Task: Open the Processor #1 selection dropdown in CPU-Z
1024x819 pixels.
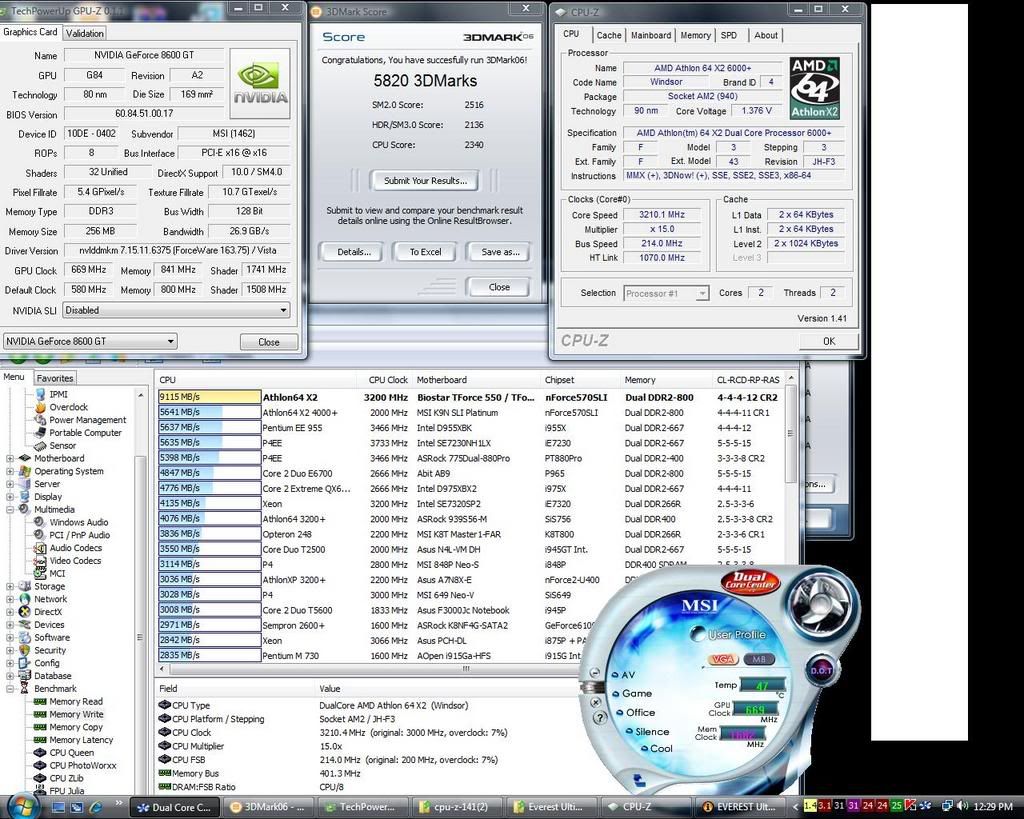Action: pyautogui.click(x=666, y=293)
